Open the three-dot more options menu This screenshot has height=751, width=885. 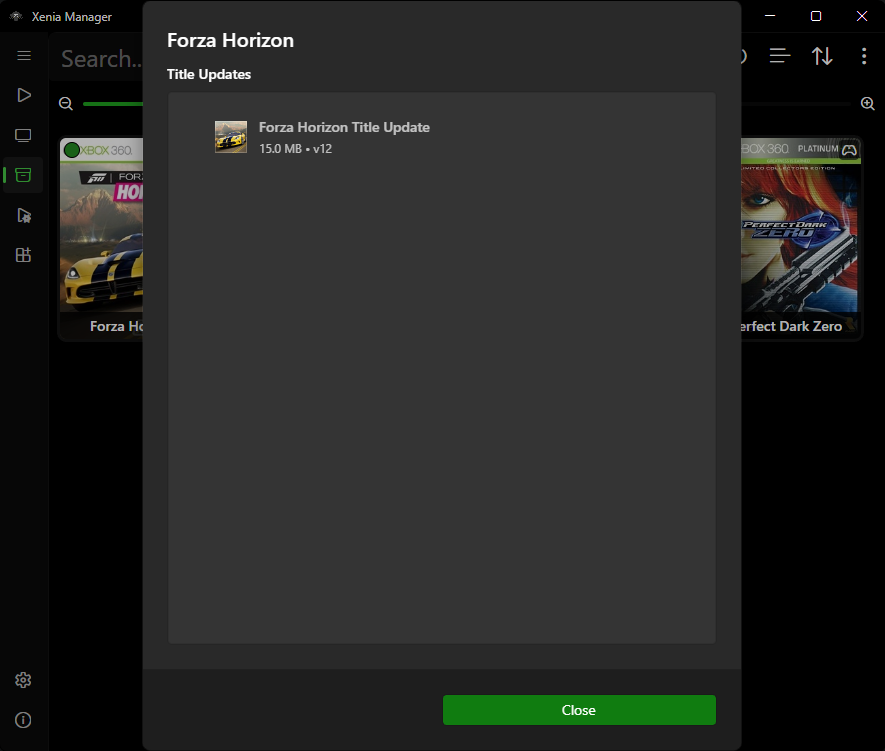click(x=864, y=56)
